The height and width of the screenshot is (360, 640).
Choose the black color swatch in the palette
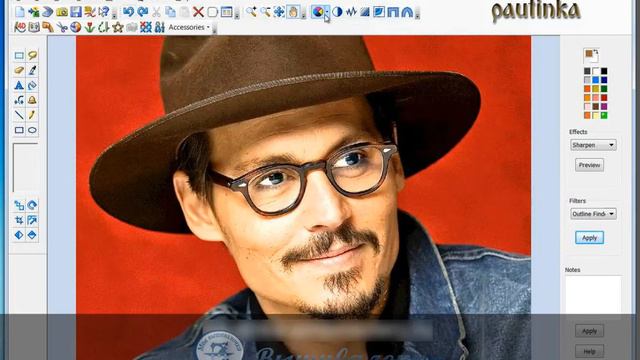tap(604, 71)
